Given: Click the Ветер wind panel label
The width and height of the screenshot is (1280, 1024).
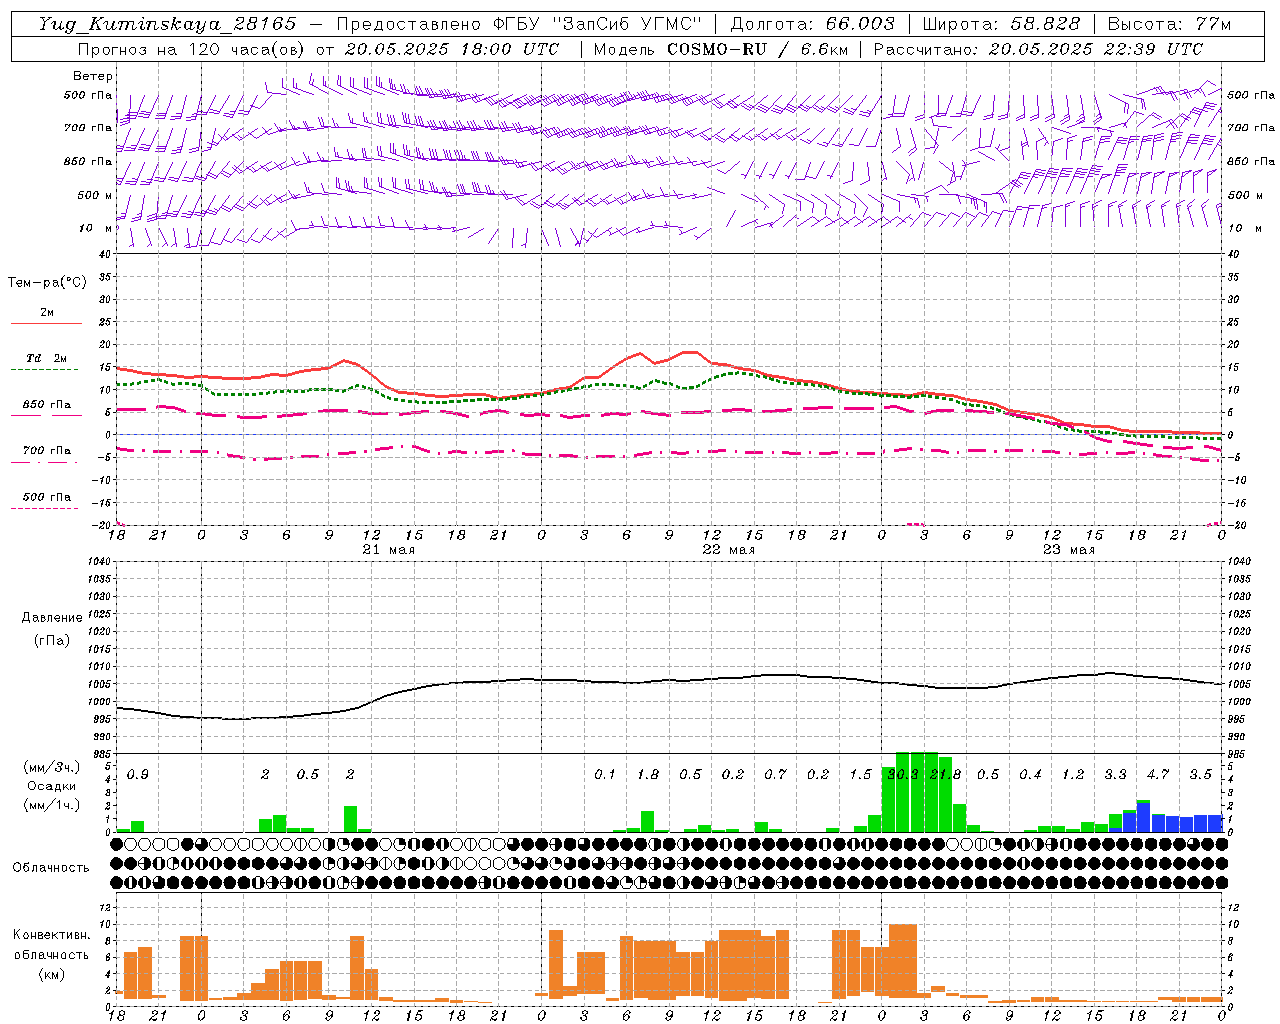Looking at the screenshot, I should click(93, 76).
